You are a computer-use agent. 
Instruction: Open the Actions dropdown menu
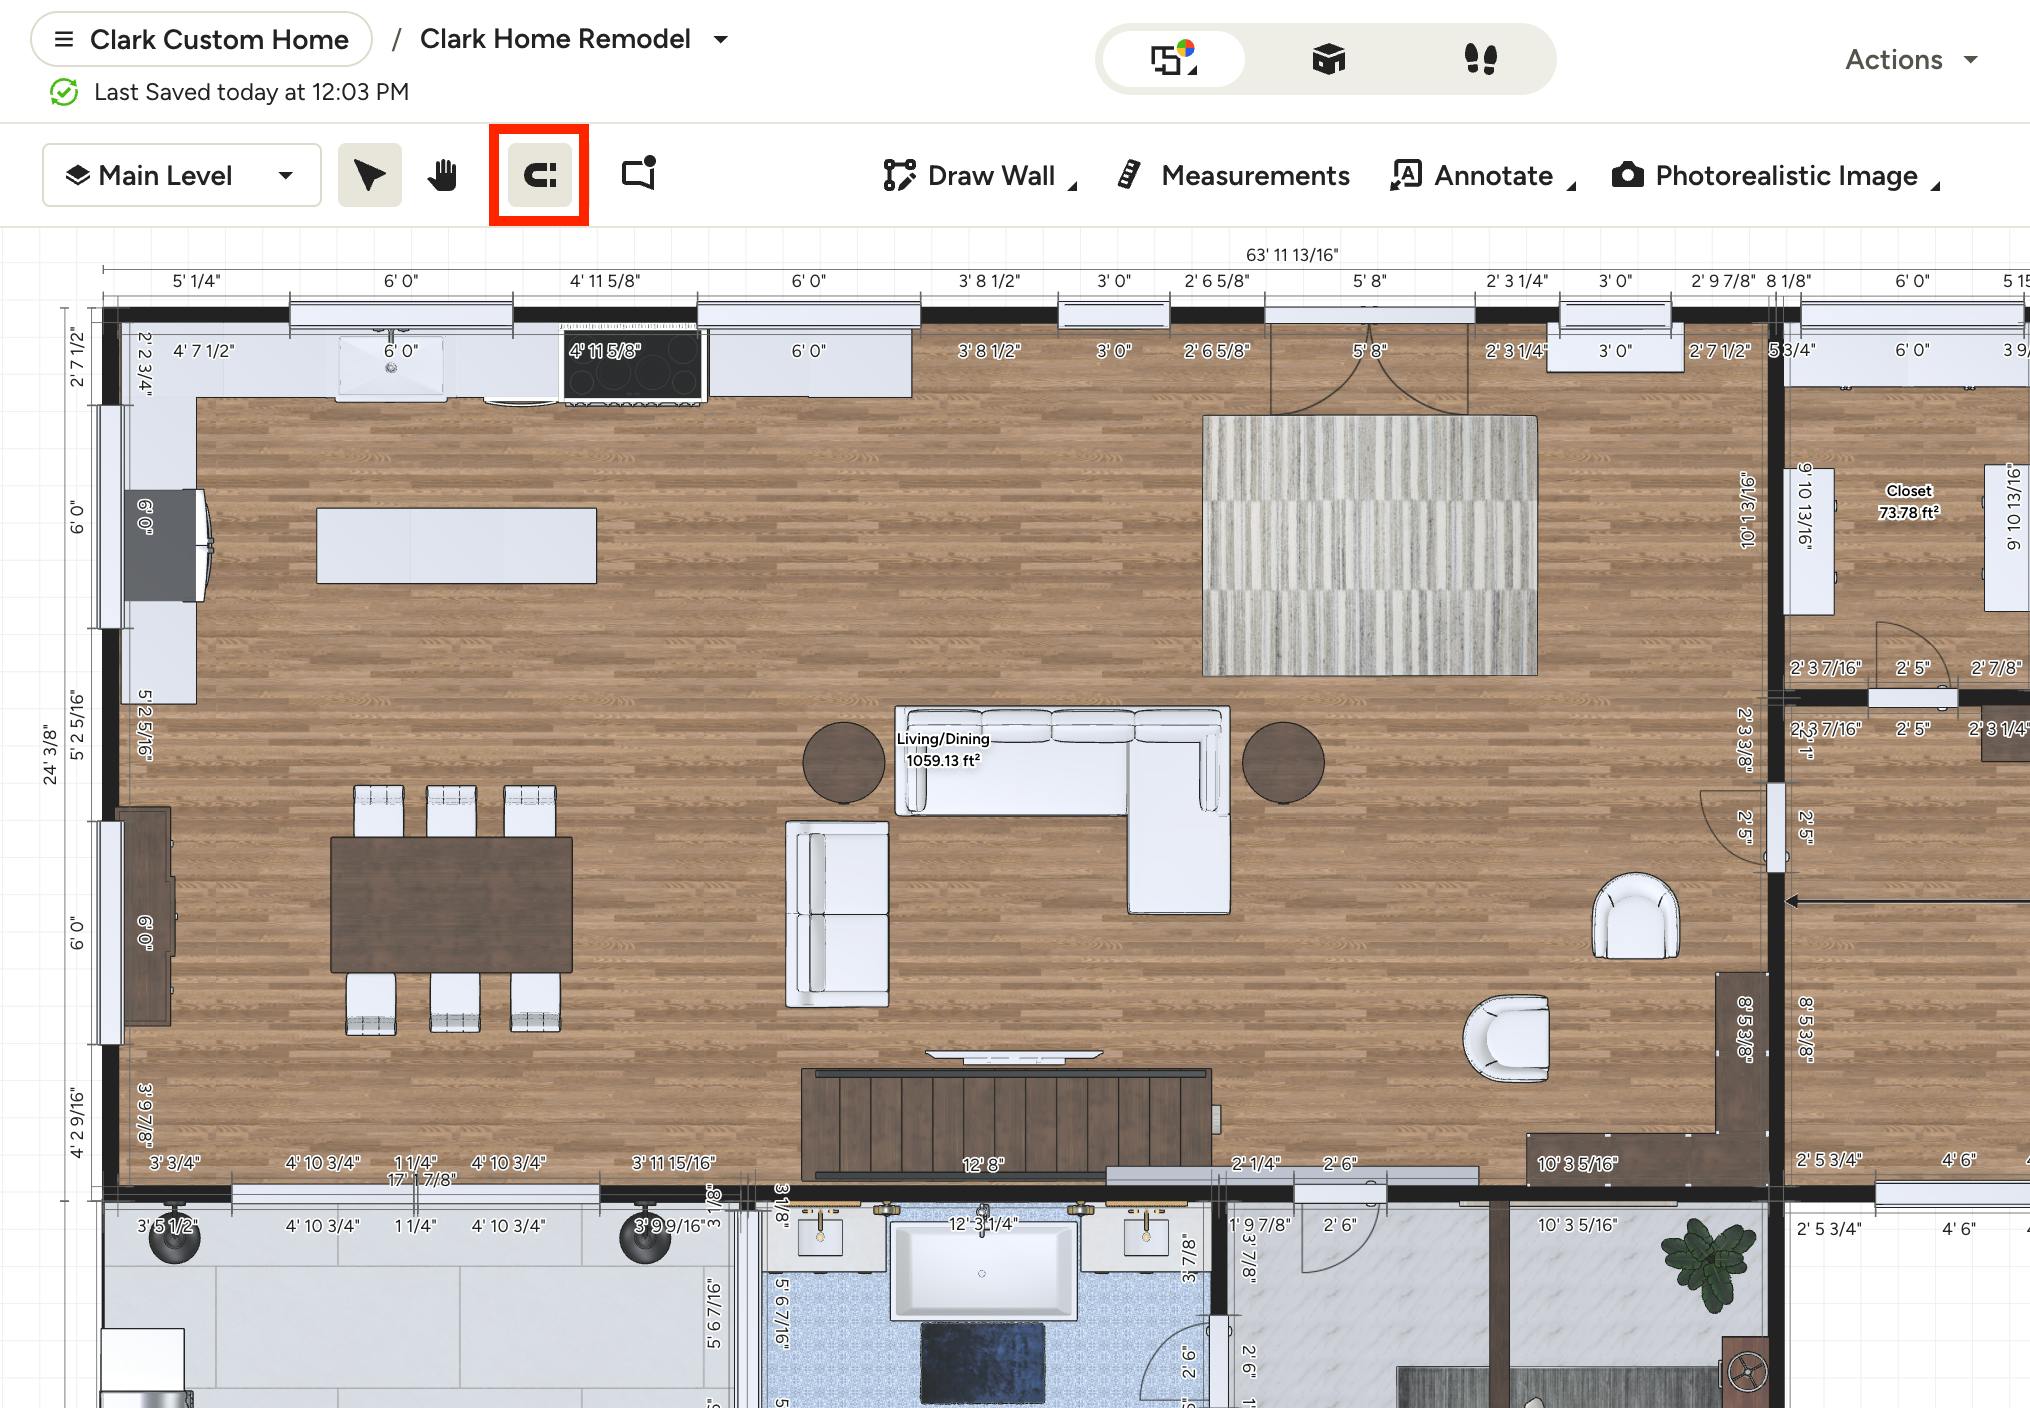point(1911,60)
